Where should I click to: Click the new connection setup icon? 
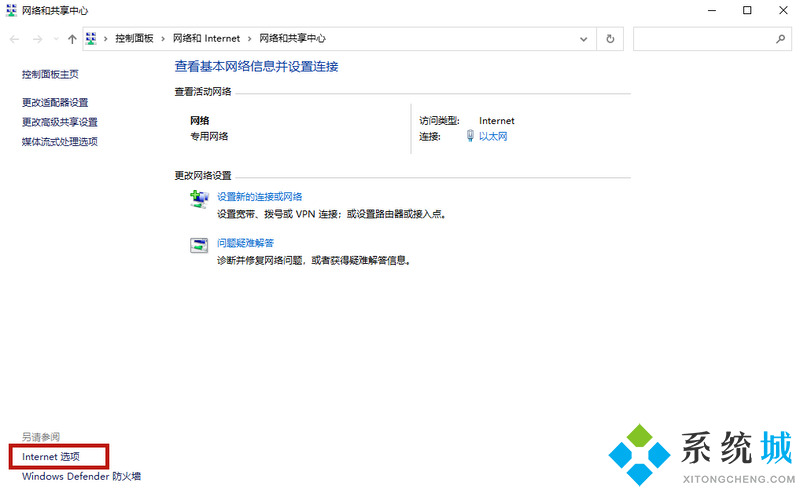199,198
